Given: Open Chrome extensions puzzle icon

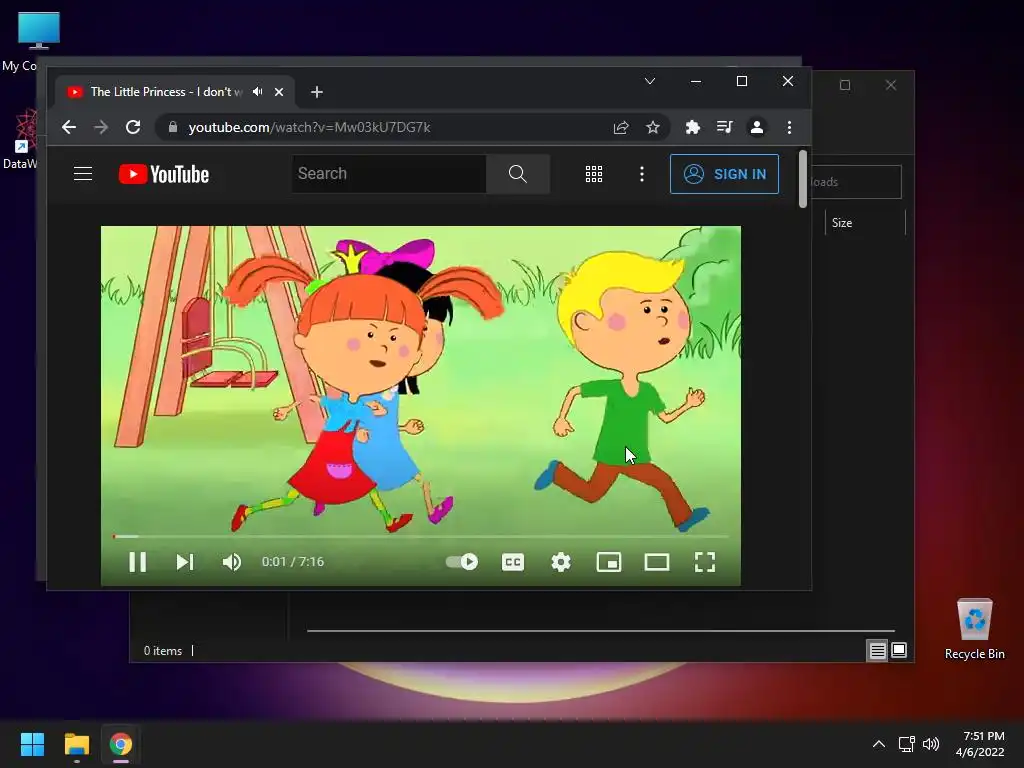Looking at the screenshot, I should [x=693, y=127].
